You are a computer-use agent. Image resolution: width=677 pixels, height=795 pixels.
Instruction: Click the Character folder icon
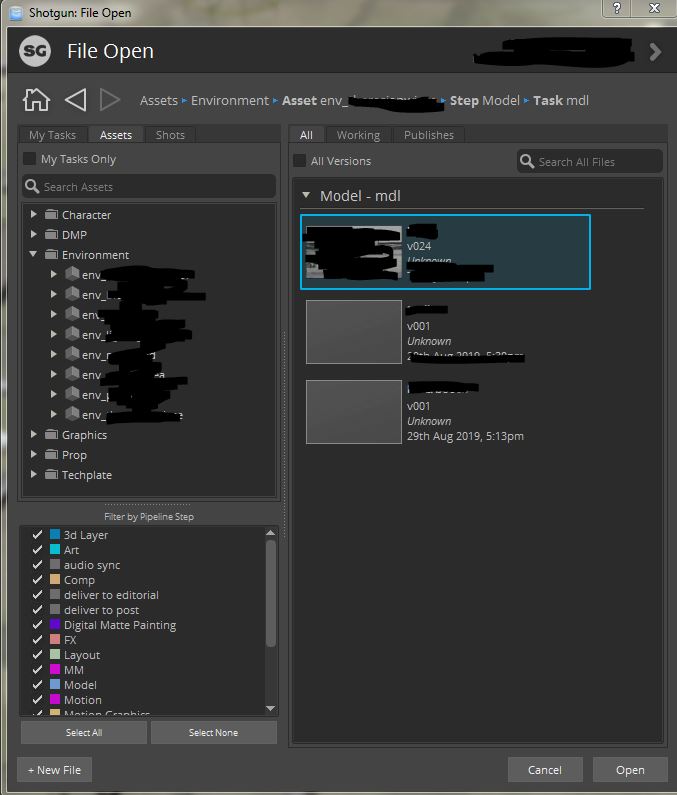point(51,214)
